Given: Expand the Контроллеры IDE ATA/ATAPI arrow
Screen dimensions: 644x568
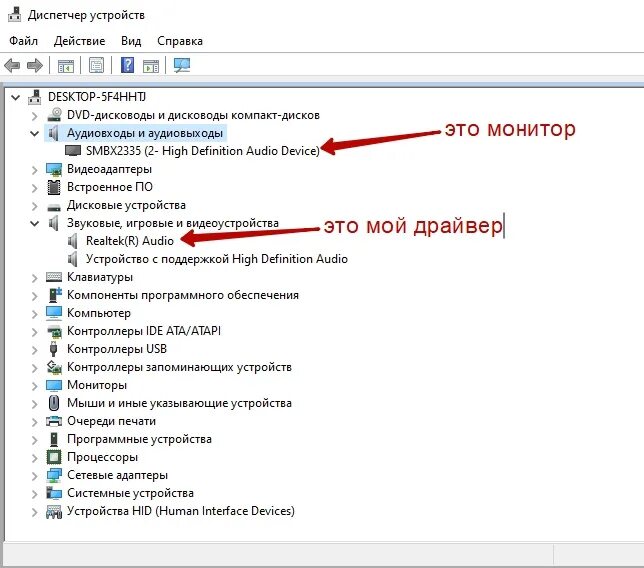Looking at the screenshot, I should [x=35, y=332].
